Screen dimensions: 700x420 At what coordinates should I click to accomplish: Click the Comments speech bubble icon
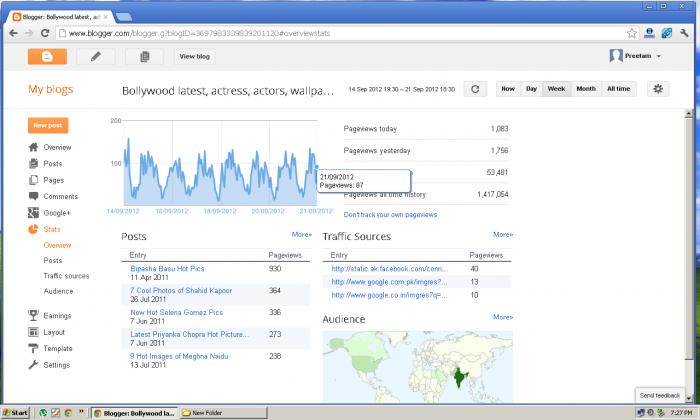pyautogui.click(x=33, y=196)
